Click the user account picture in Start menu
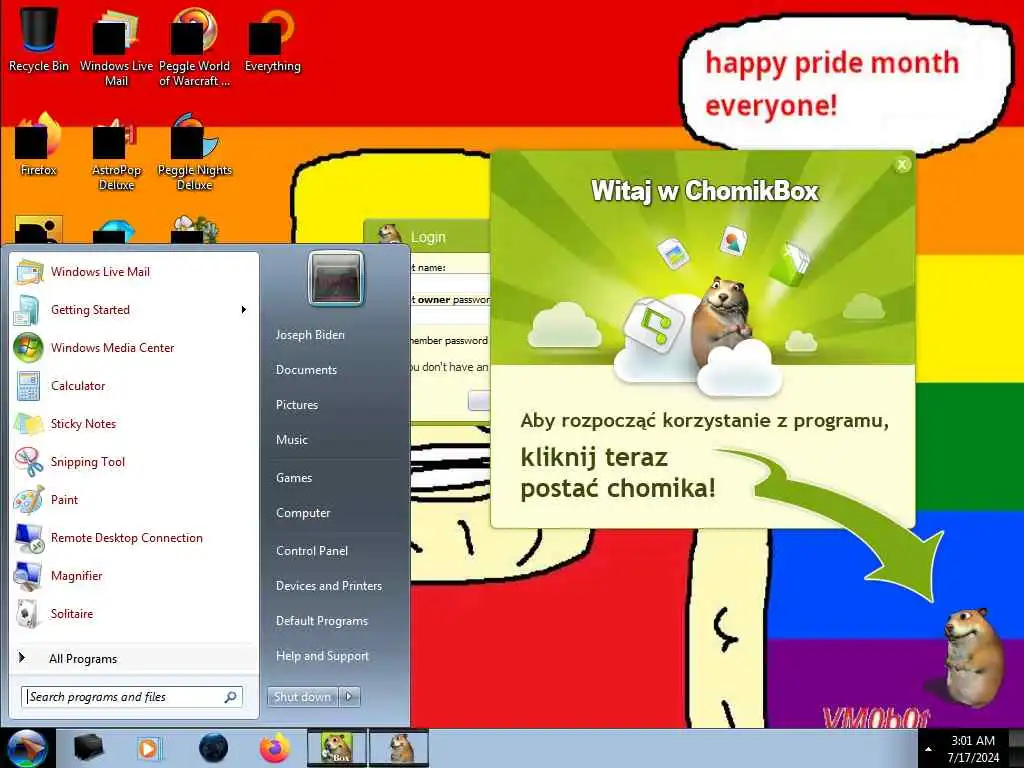 (336, 279)
